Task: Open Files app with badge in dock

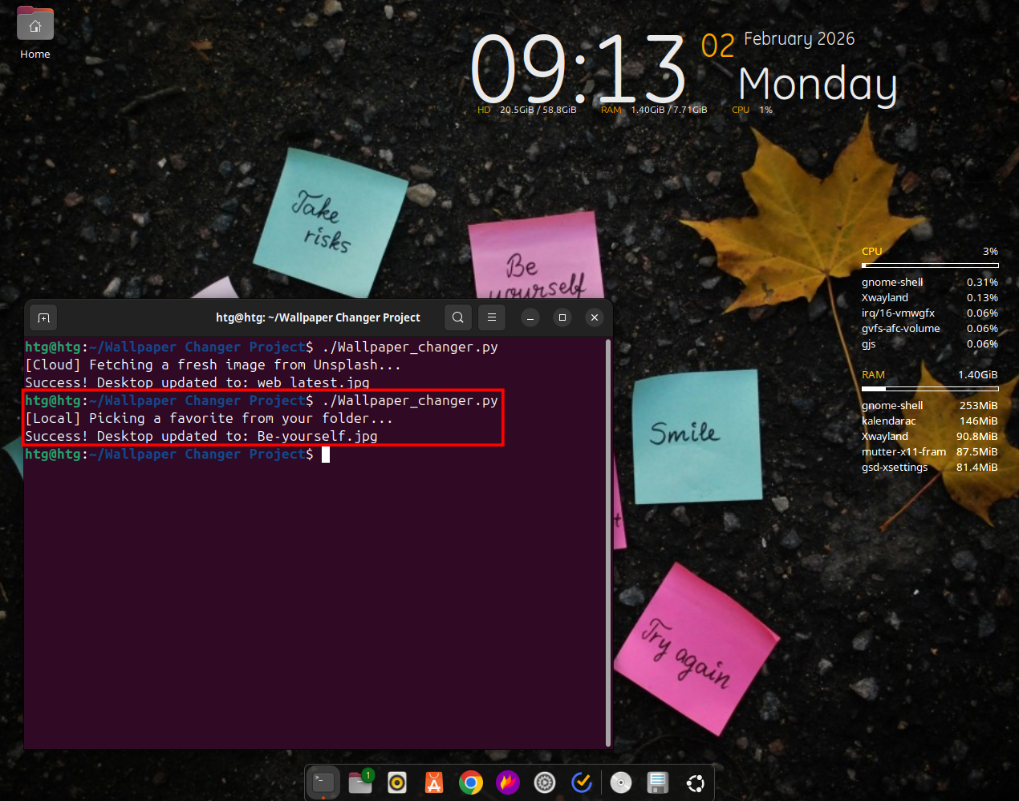Action: click(x=361, y=783)
